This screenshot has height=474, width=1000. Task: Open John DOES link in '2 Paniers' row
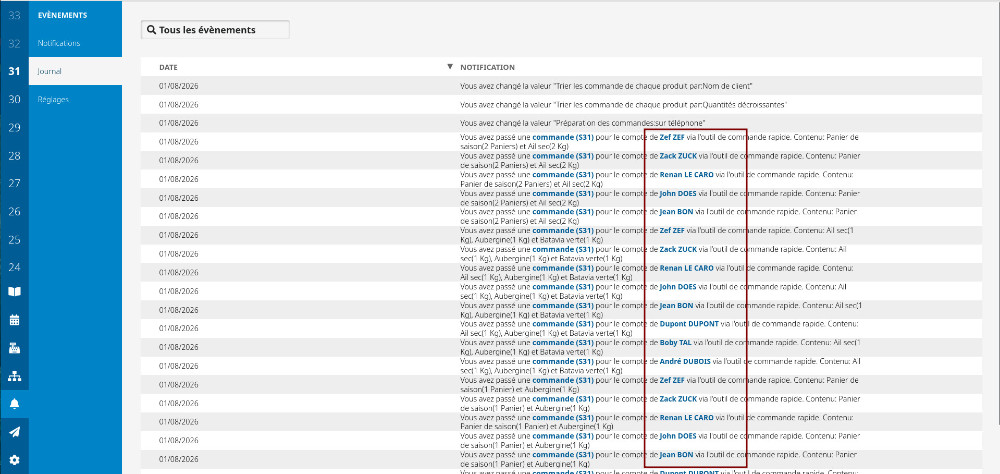[678, 193]
